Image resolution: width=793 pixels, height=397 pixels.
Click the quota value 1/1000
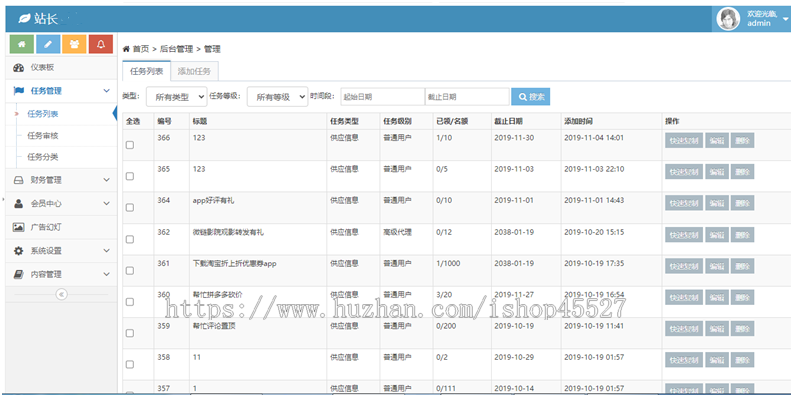tap(449, 263)
